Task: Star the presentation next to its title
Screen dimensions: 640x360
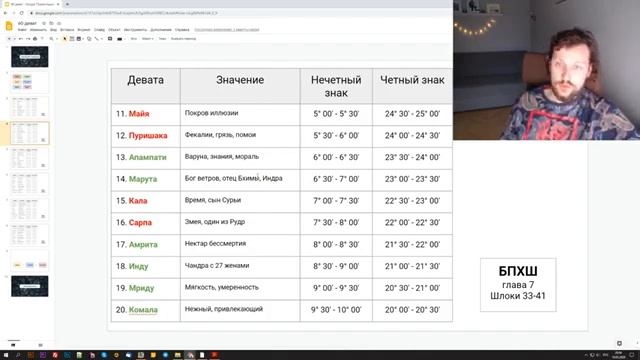Action: tap(44, 23)
